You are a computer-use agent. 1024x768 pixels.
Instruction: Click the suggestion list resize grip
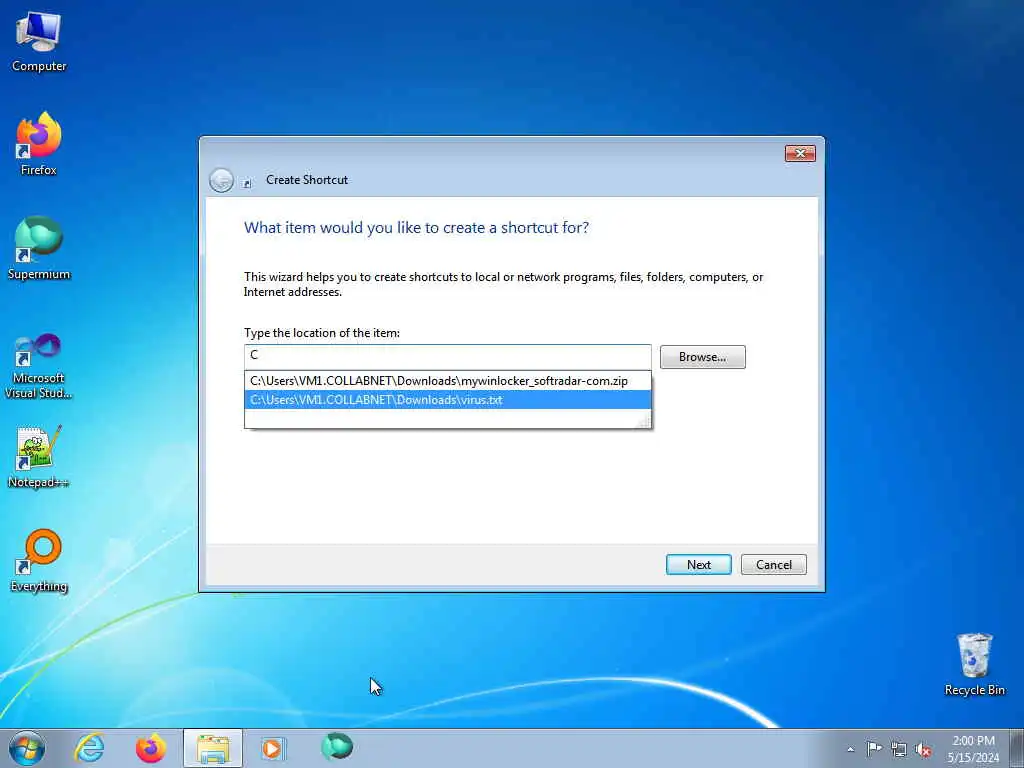tap(644, 423)
